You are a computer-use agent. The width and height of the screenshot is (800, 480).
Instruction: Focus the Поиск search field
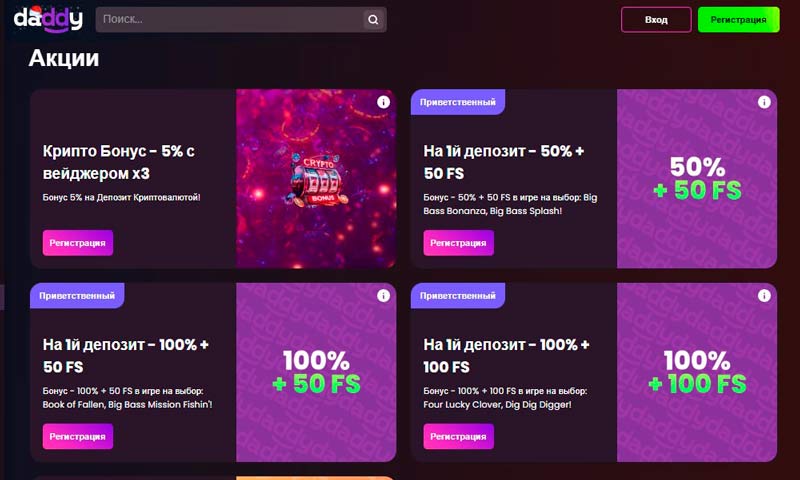(x=230, y=19)
